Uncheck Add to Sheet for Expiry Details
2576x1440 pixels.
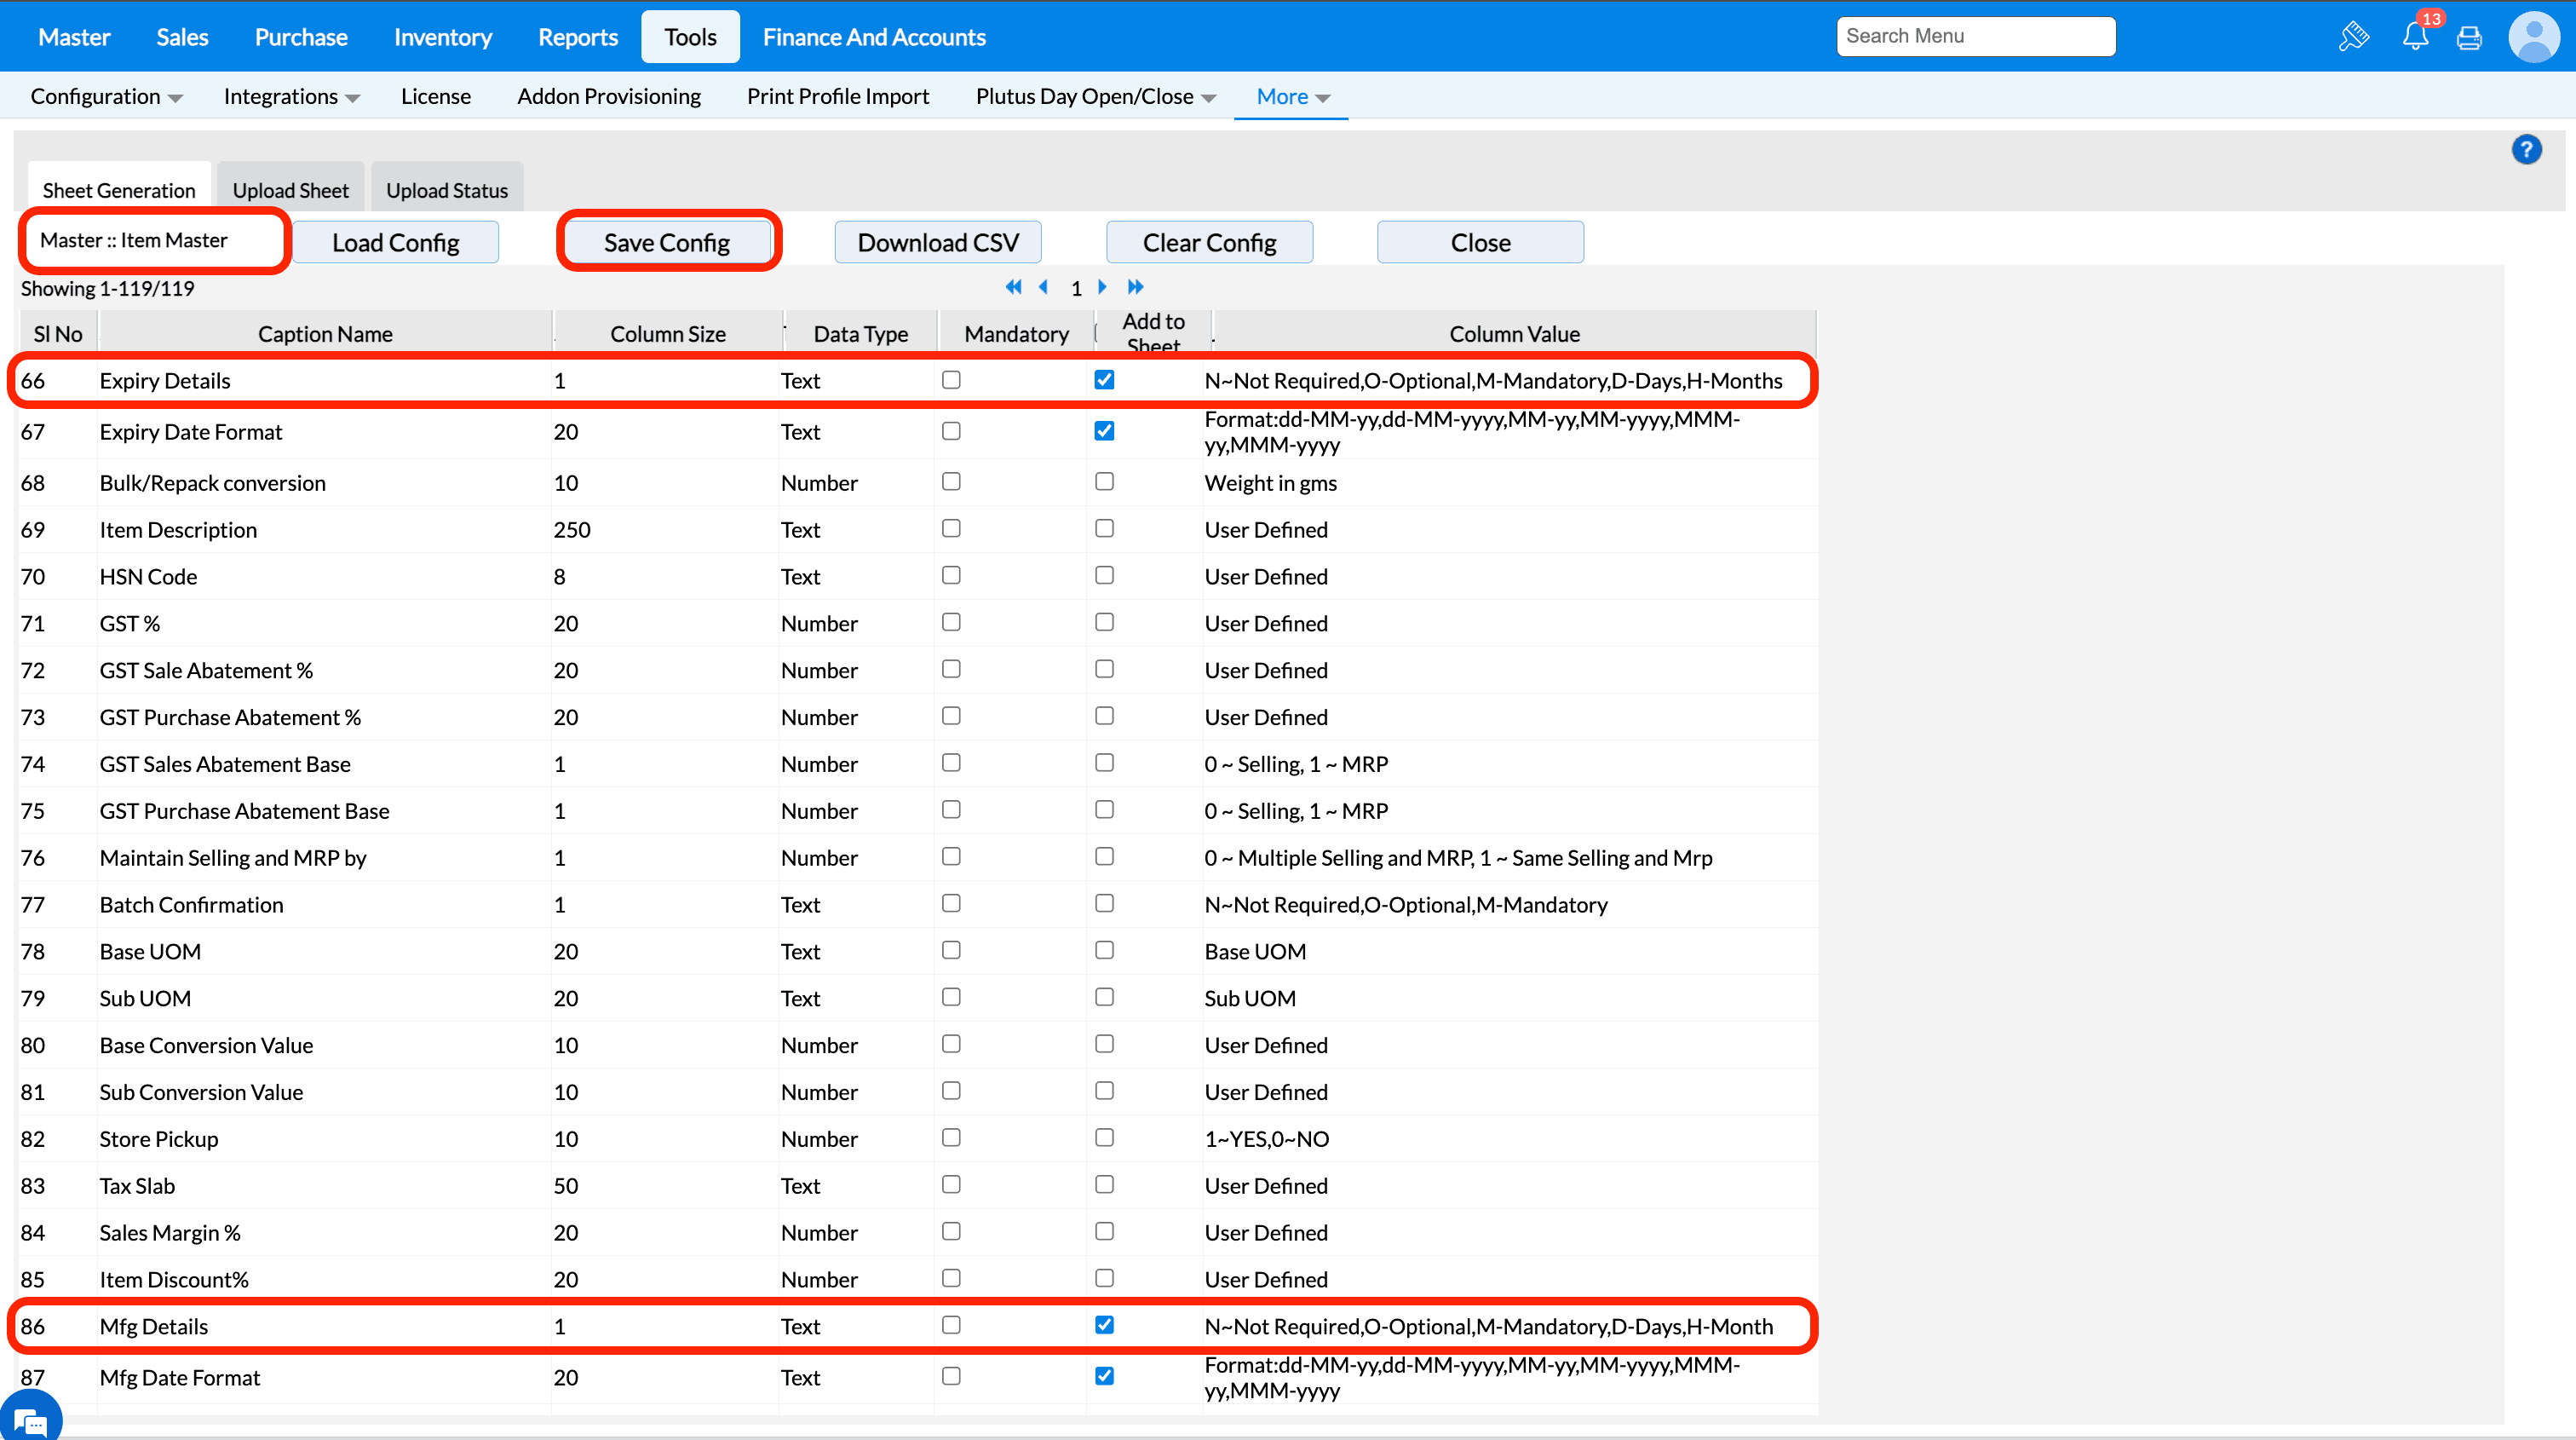point(1104,380)
